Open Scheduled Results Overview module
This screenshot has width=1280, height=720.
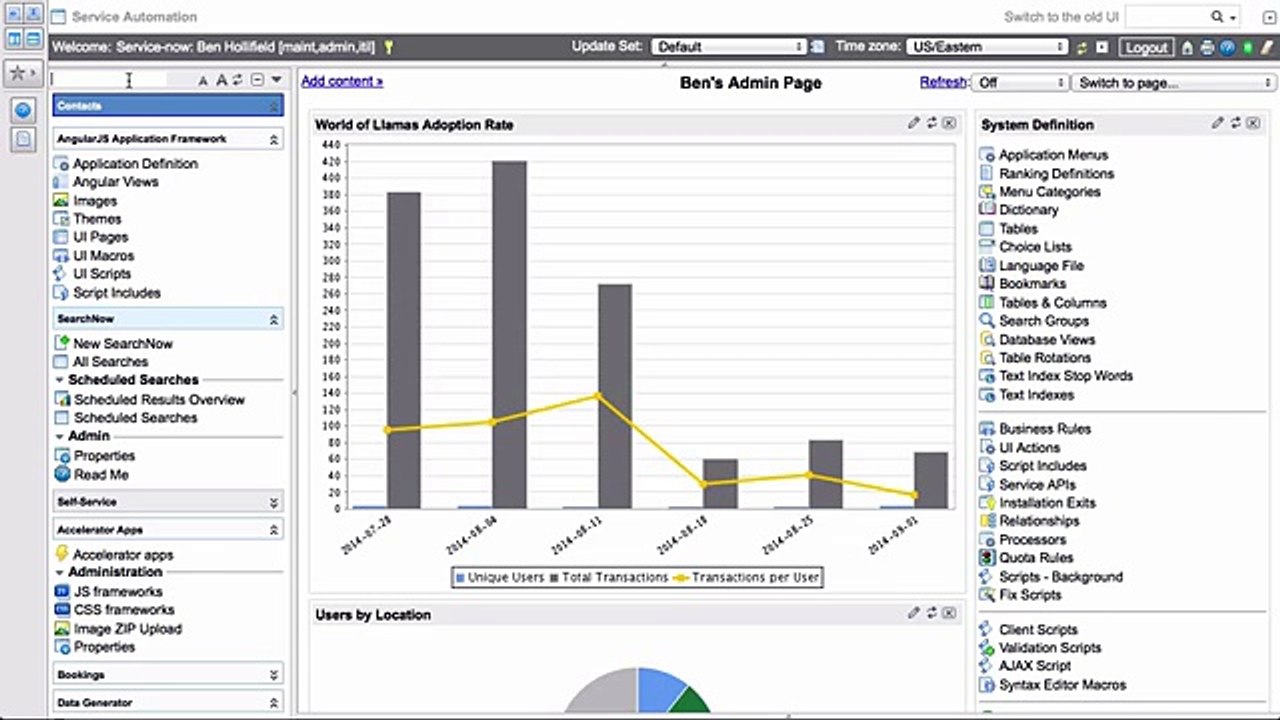pos(158,399)
